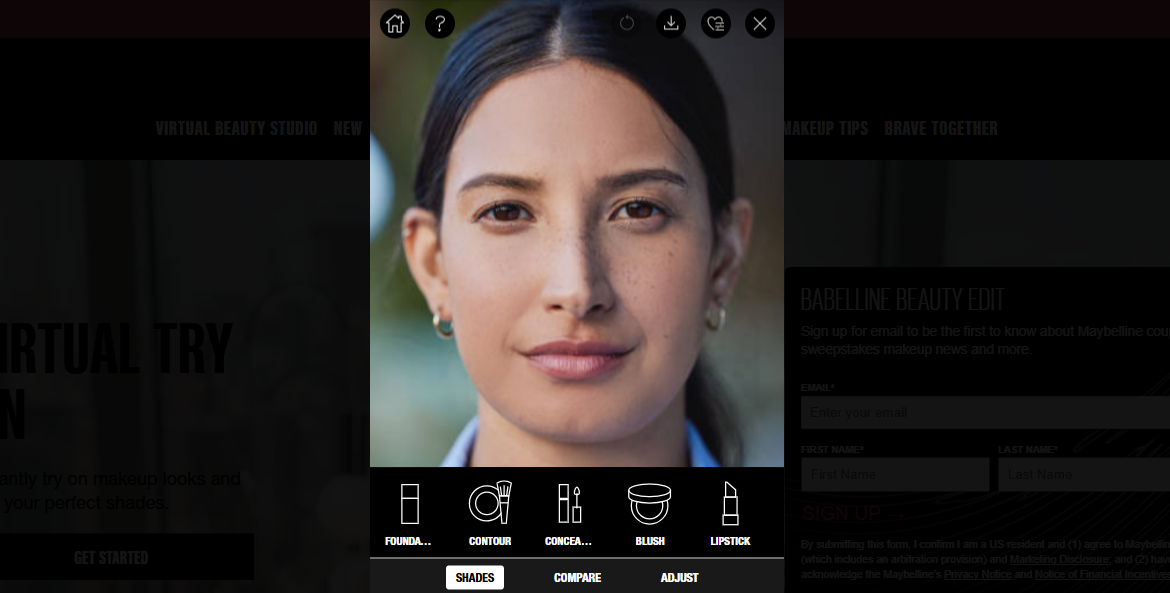Image resolution: width=1170 pixels, height=593 pixels.
Task: Open the Notice of Financial Incentives link
Action: pos(1102,574)
